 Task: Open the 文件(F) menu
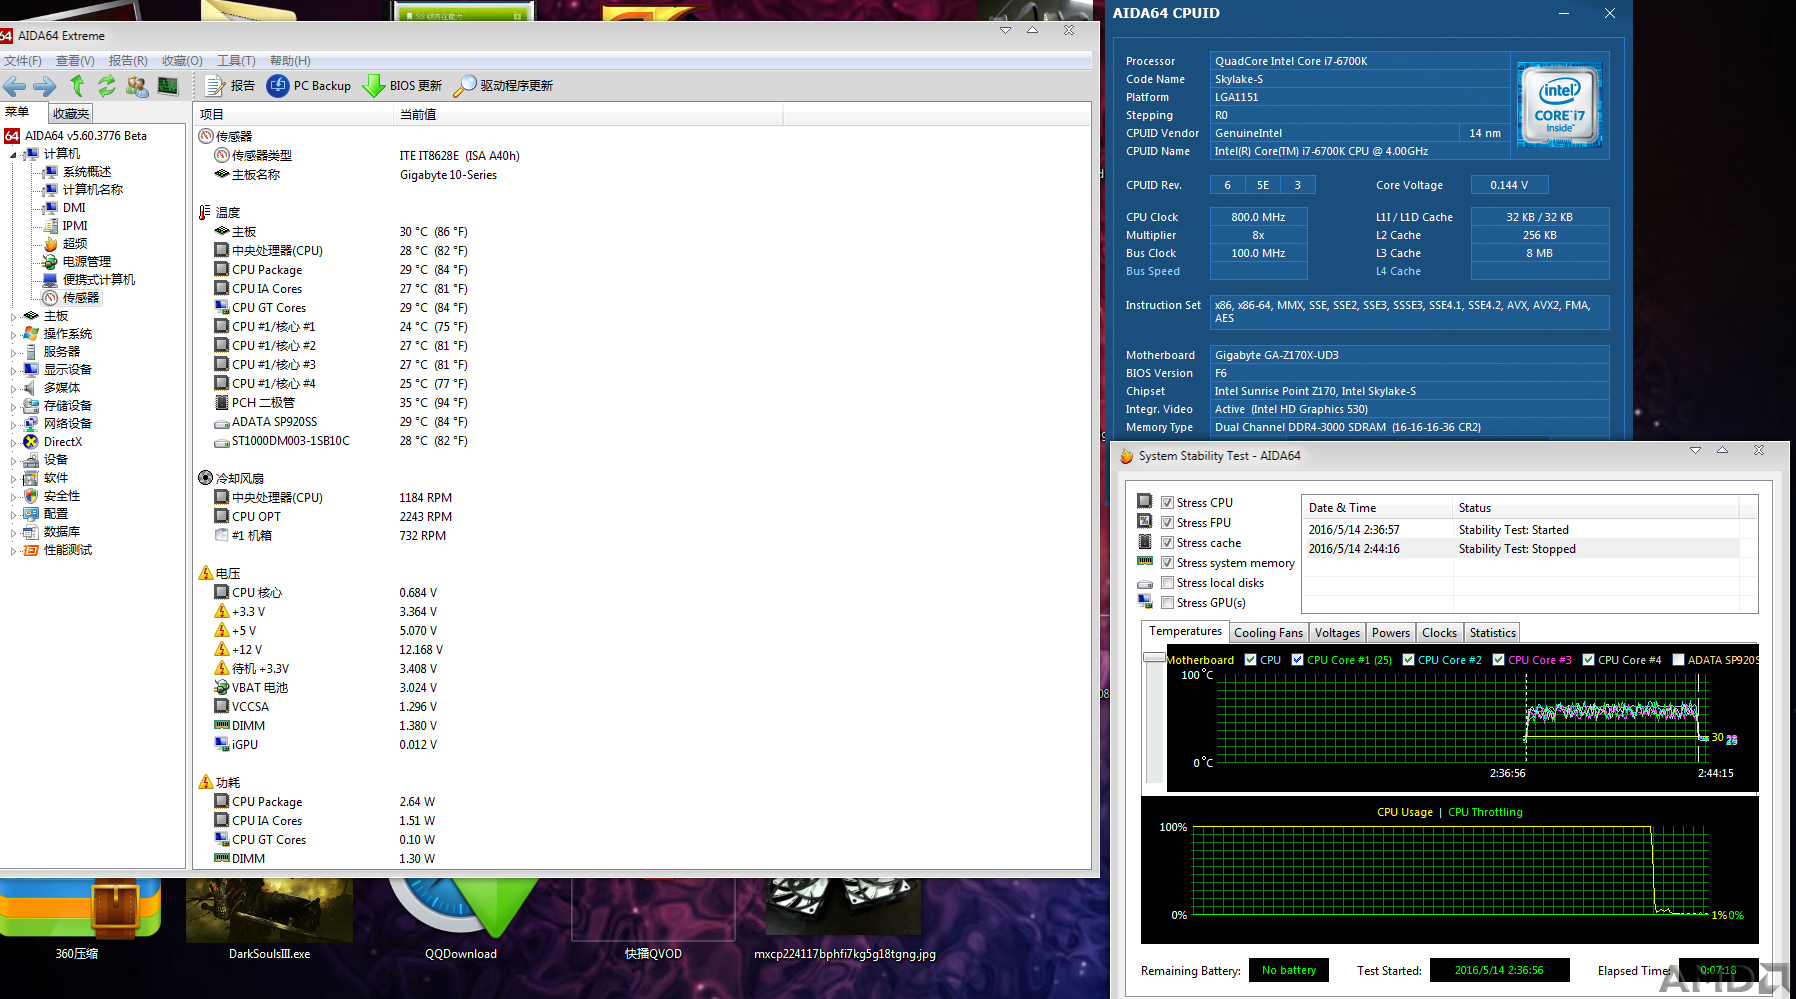tap(22, 61)
